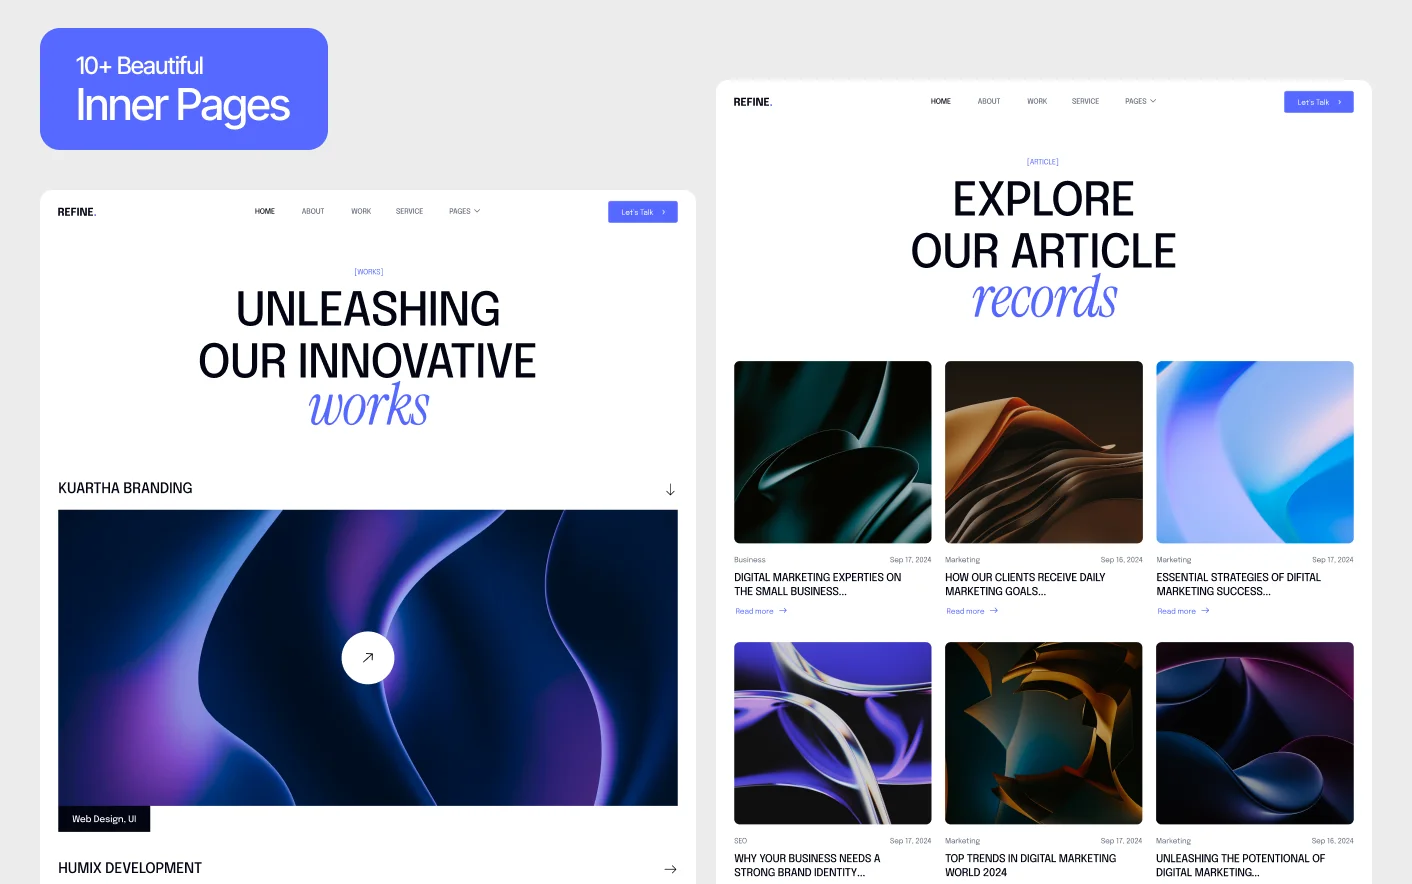Image resolution: width=1412 pixels, height=884 pixels.
Task: Select About in Works page navigation
Action: pyautogui.click(x=313, y=211)
